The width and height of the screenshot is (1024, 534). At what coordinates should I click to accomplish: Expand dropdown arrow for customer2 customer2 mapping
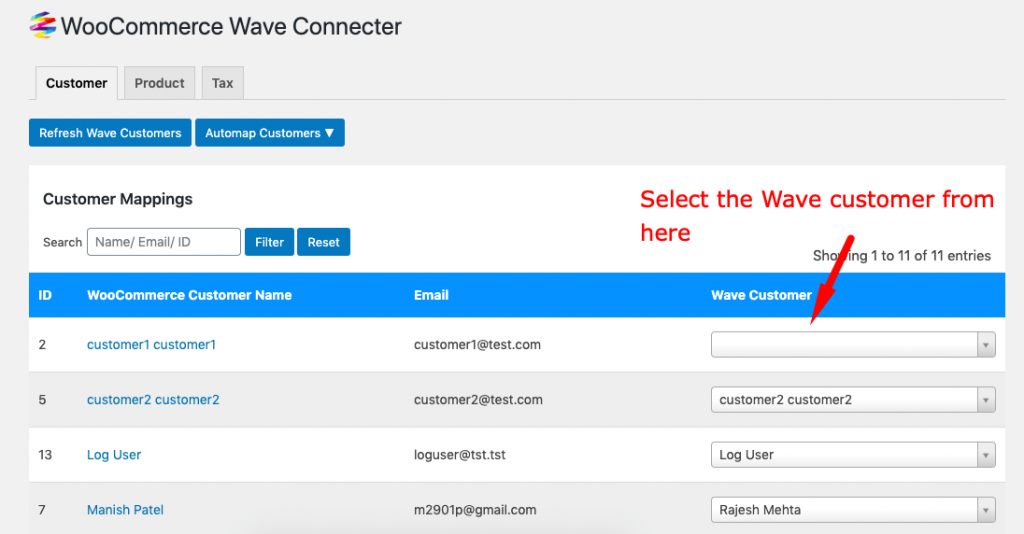pos(986,400)
